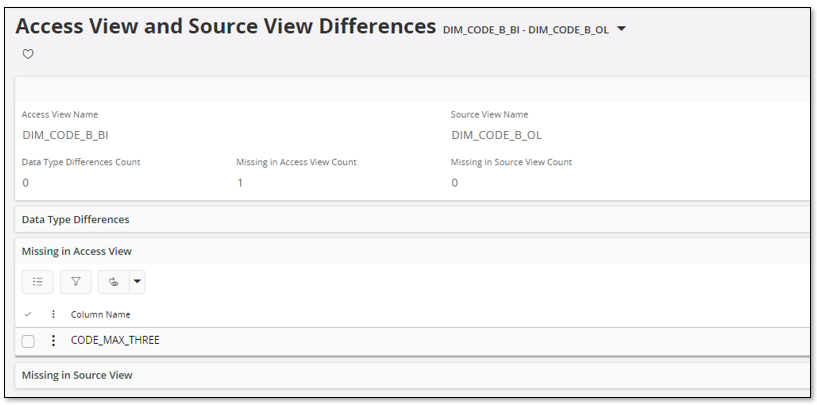Click the heart favorite icon under the title
817x405 pixels.
point(28,55)
